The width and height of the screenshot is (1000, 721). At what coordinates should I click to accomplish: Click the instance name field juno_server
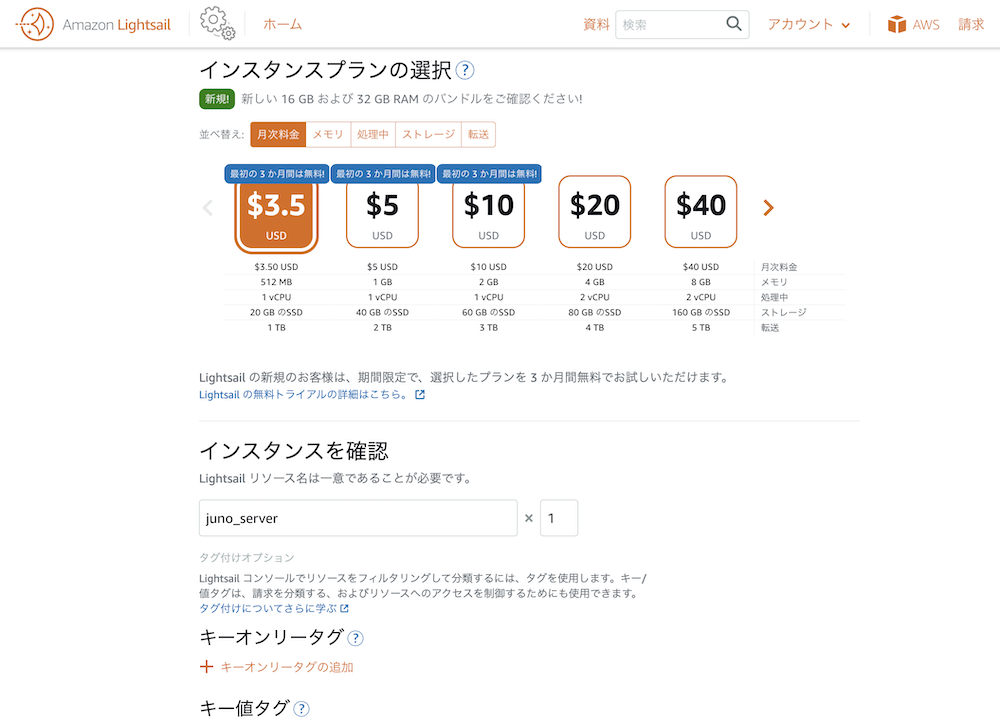click(x=358, y=518)
